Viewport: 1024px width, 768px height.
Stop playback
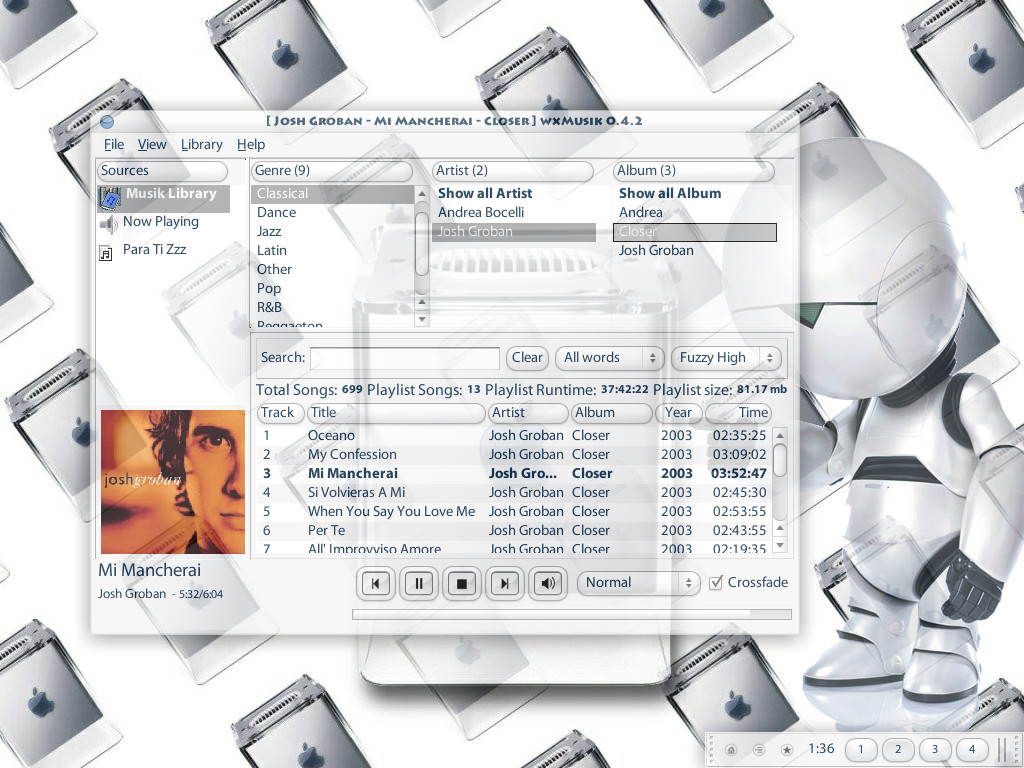click(x=462, y=583)
